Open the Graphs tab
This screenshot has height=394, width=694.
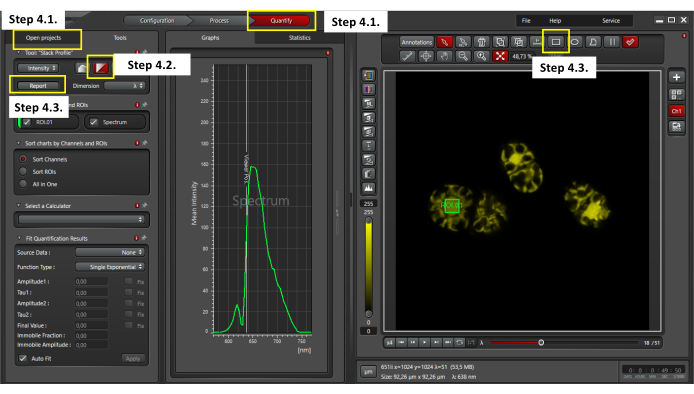pos(210,38)
